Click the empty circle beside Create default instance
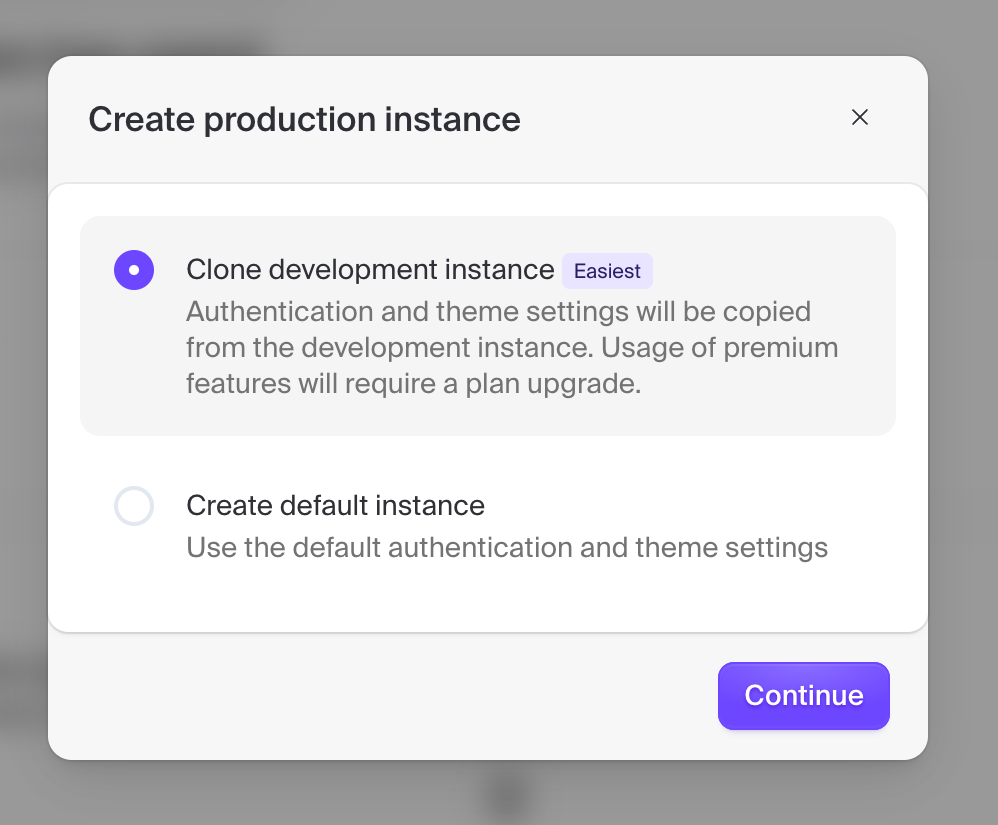The width and height of the screenshot is (998, 825). click(x=134, y=506)
